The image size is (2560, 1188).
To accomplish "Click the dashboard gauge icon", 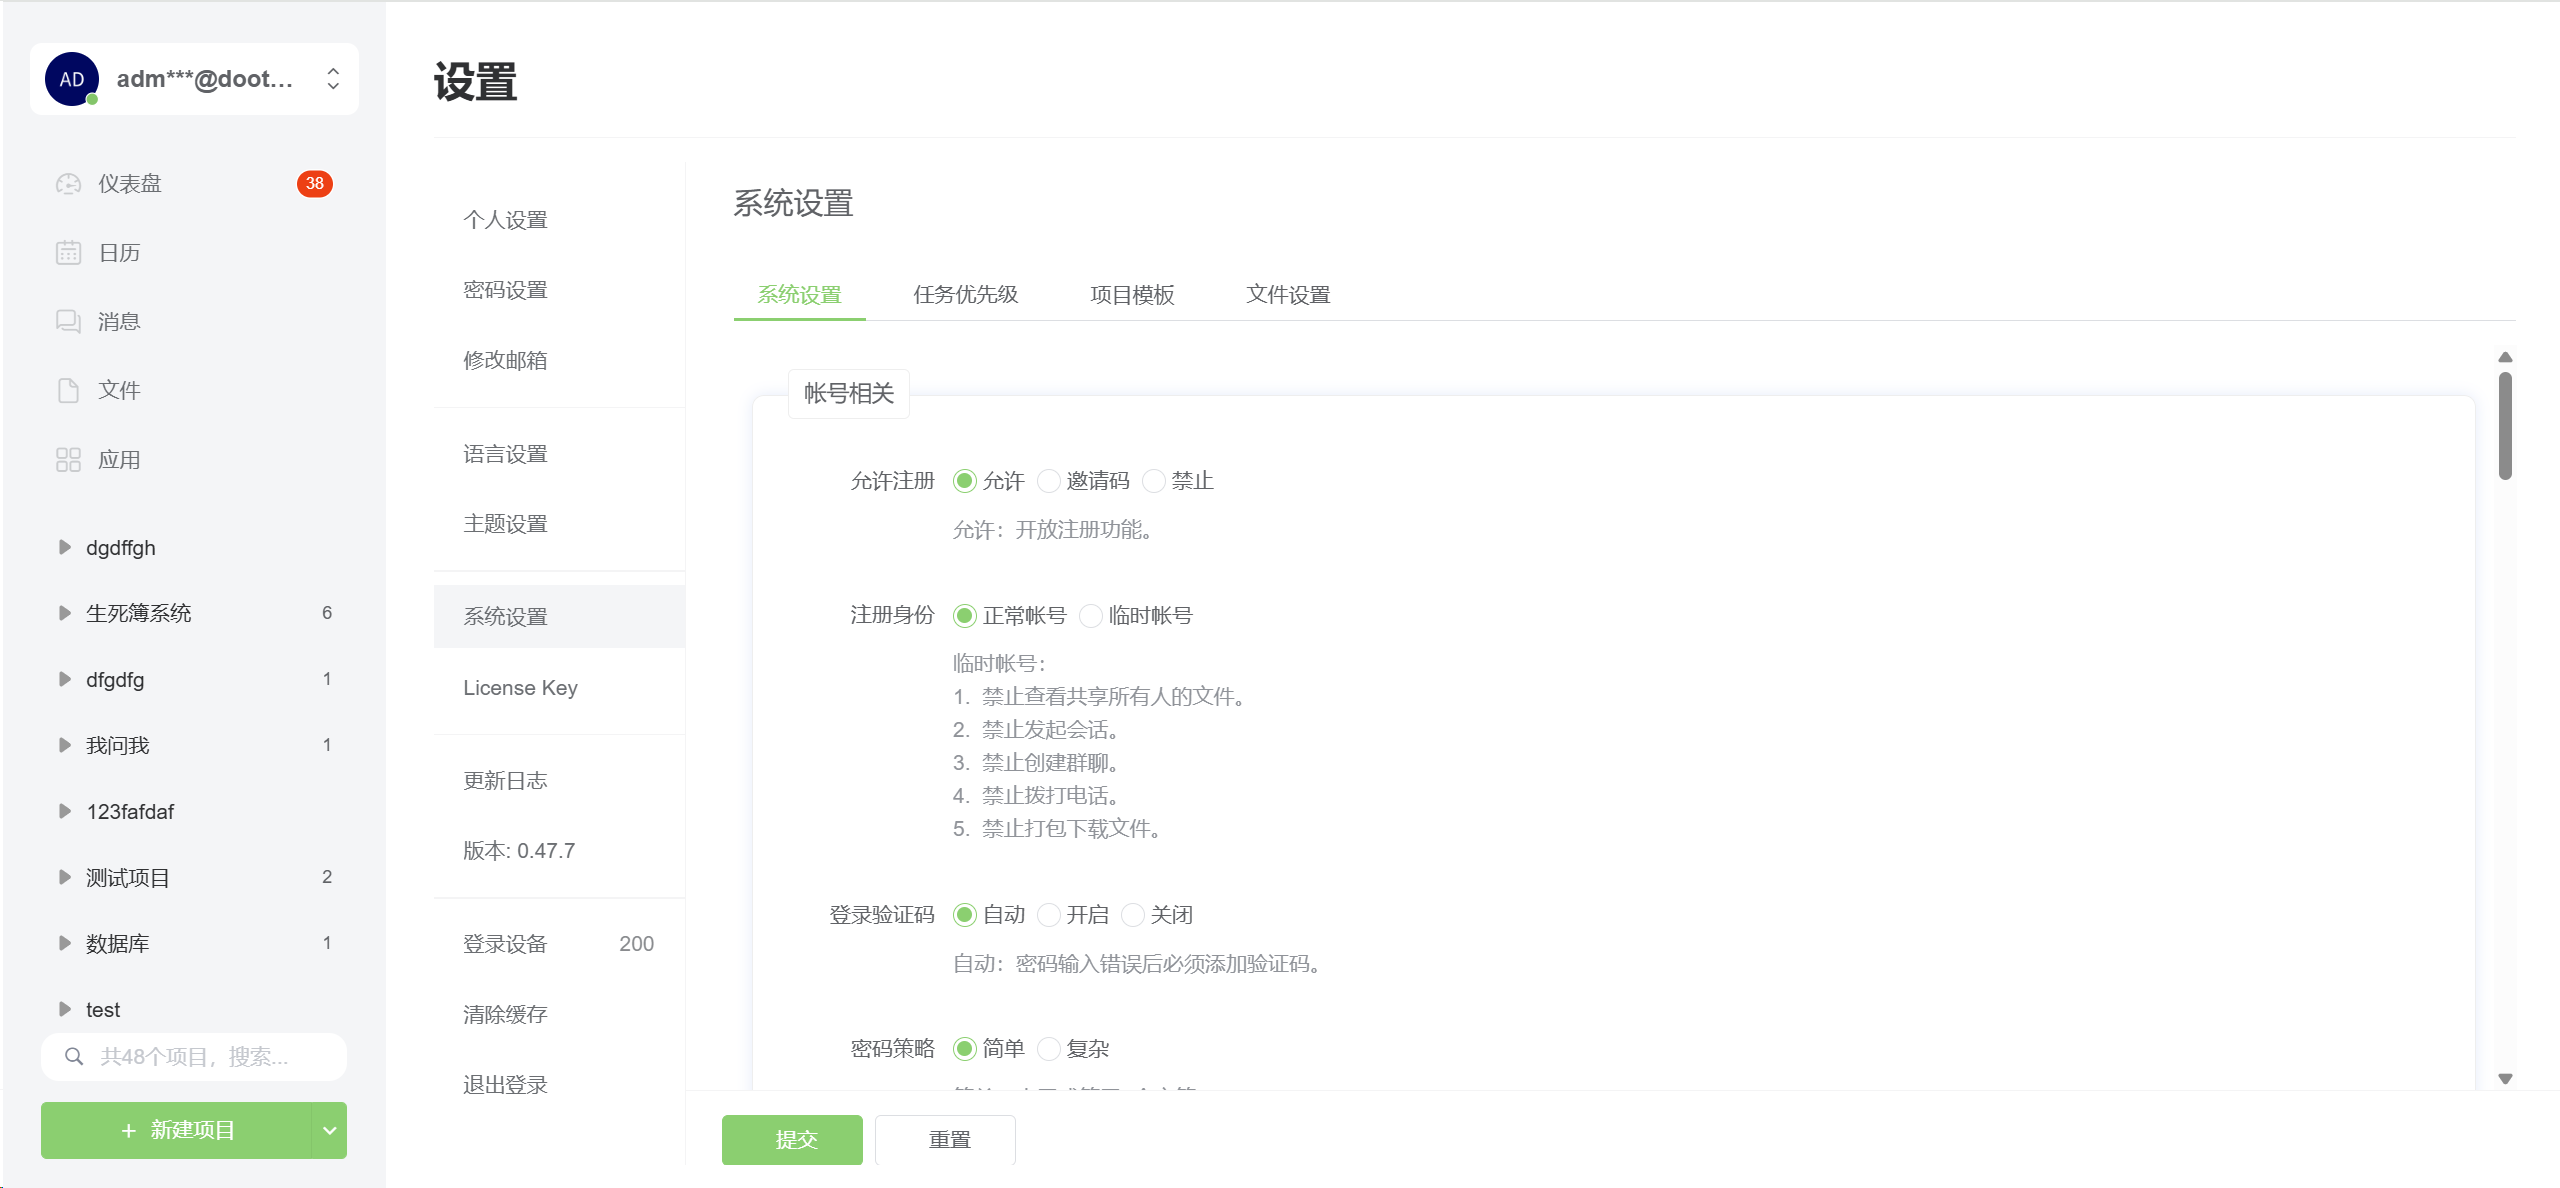I will [x=68, y=184].
